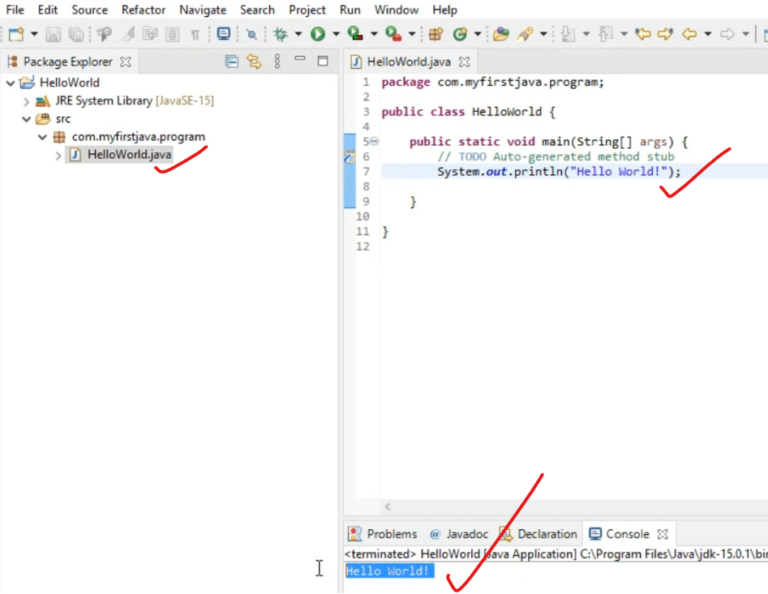Viewport: 768px width, 594px height.
Task: Minimize the Package Explorer panel
Action: point(300,59)
